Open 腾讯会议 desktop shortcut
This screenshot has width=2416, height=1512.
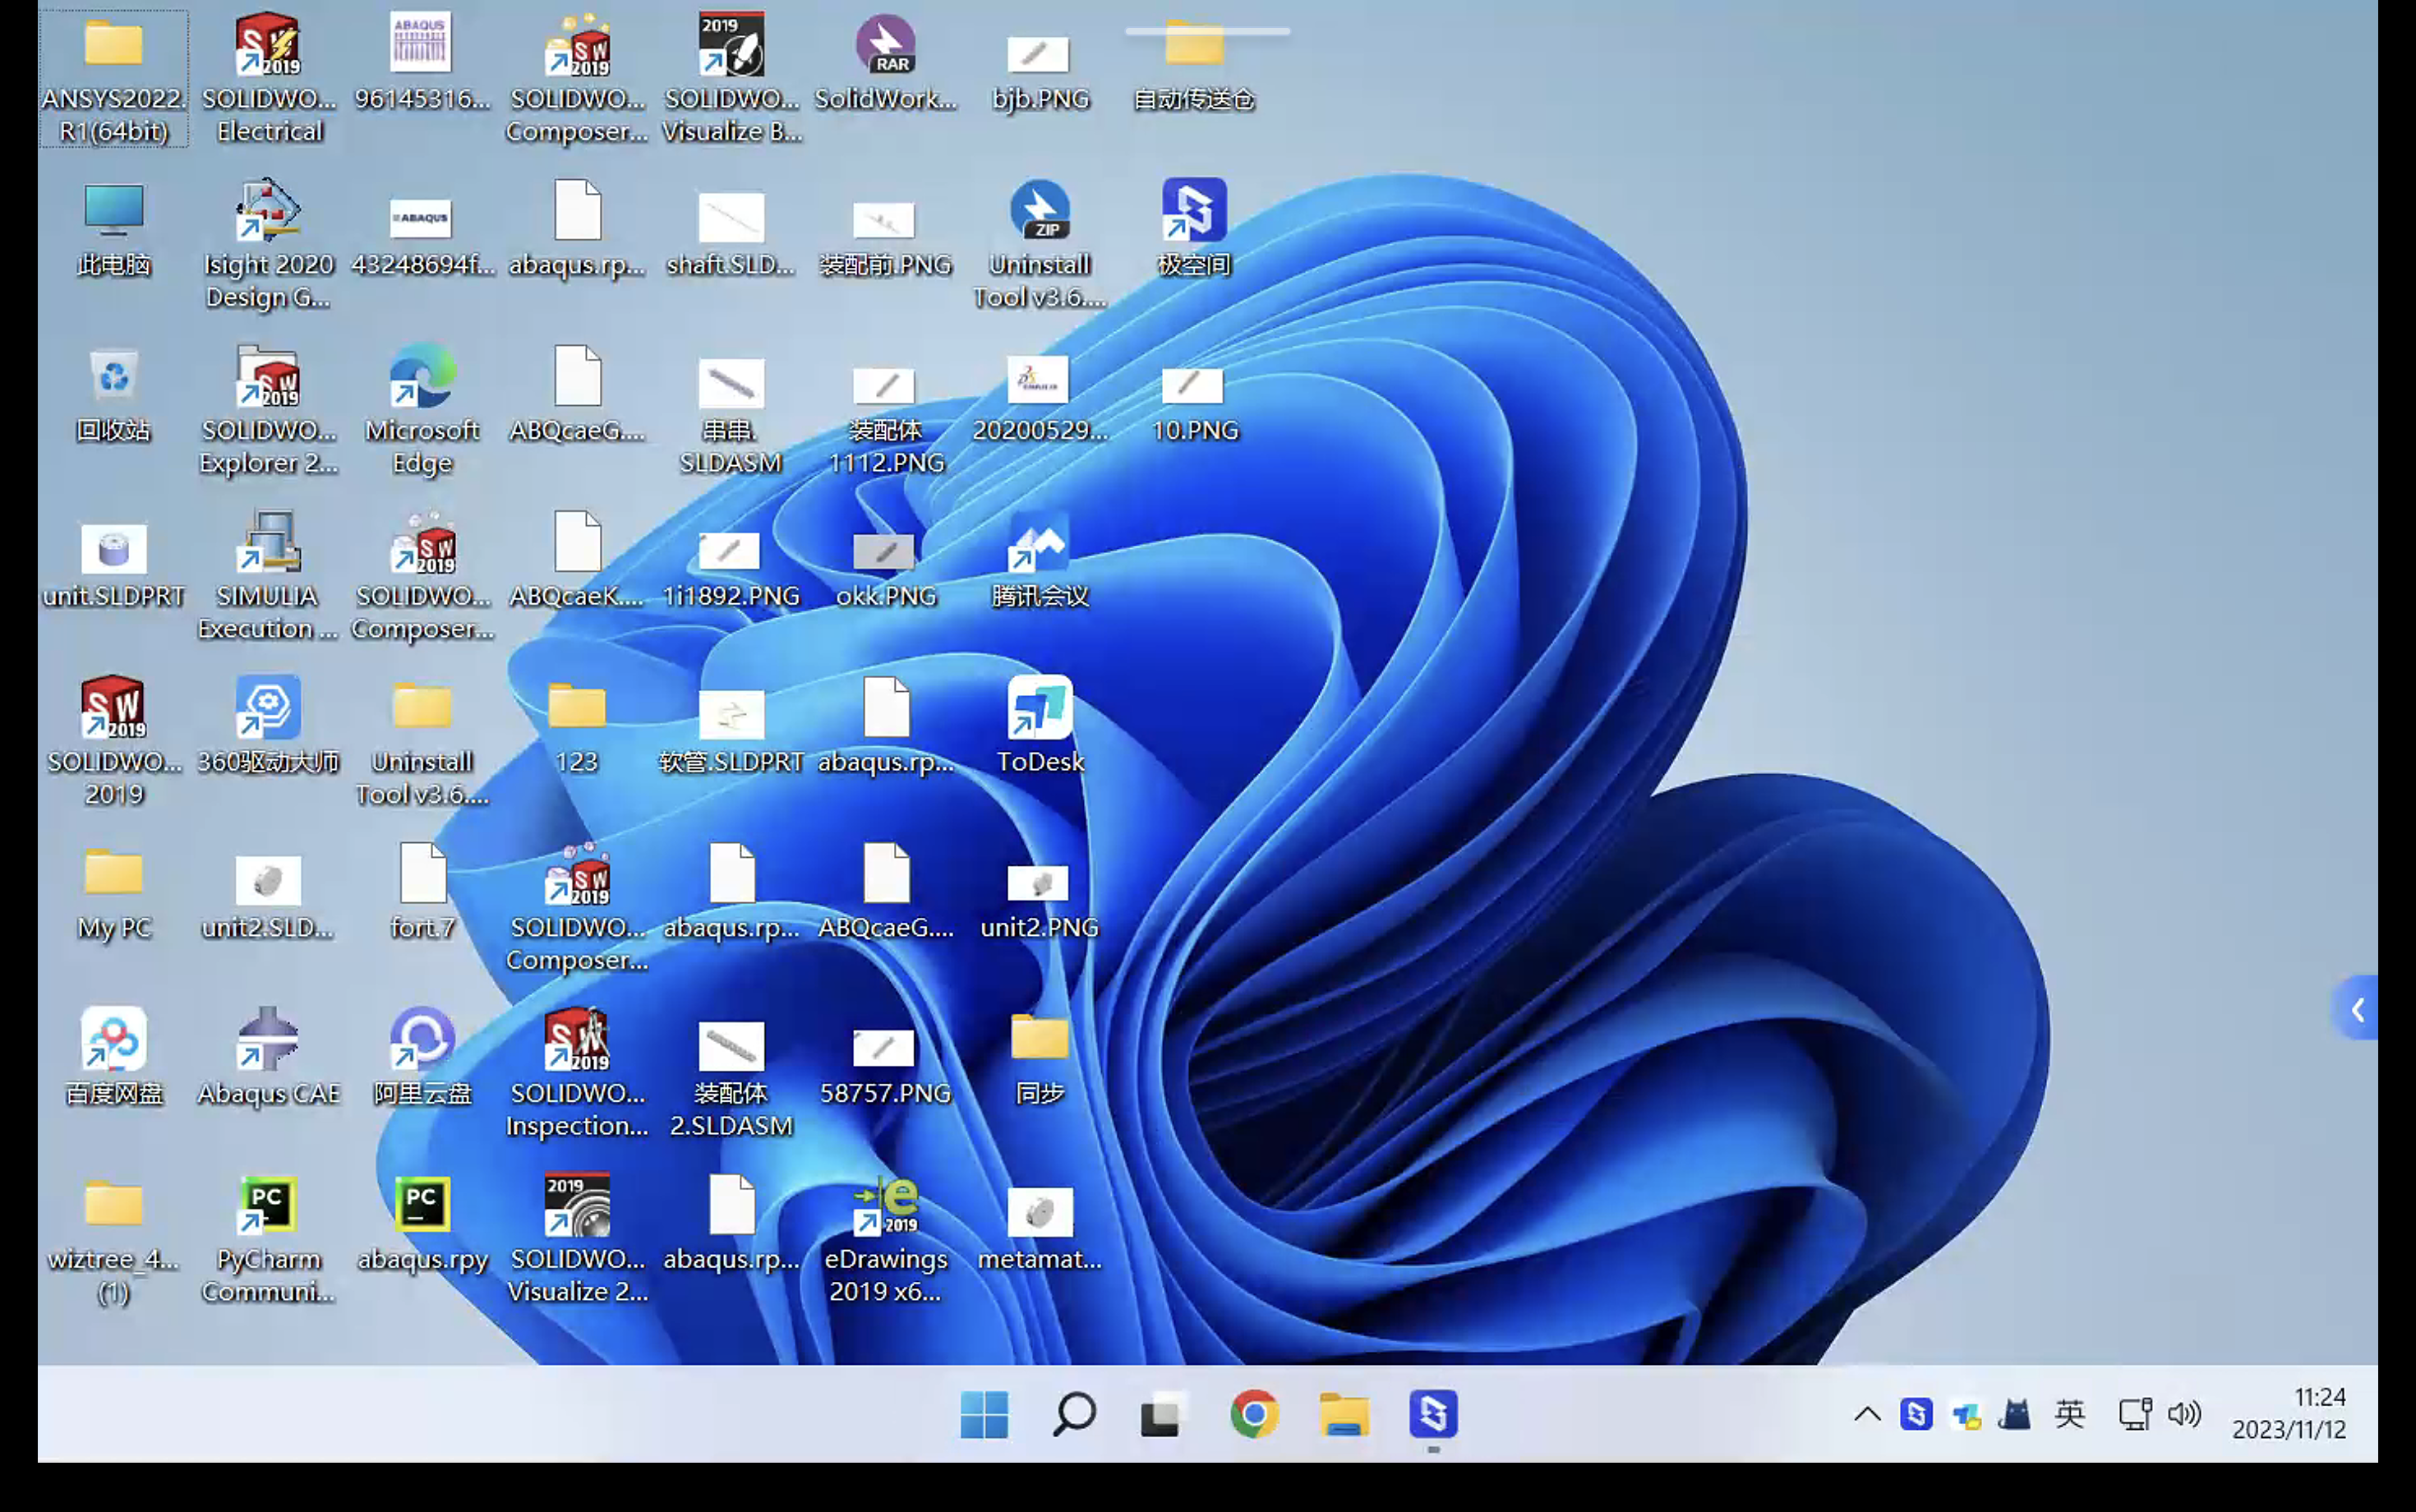tap(1040, 560)
